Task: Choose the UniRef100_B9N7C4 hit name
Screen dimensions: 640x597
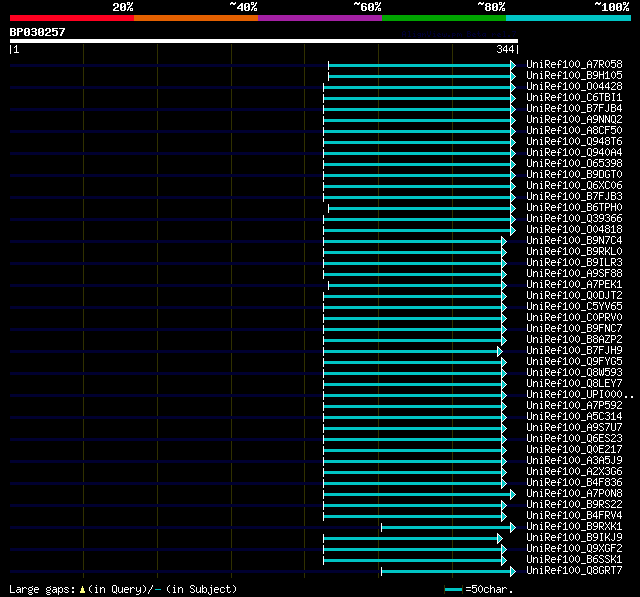Action: 574,241
